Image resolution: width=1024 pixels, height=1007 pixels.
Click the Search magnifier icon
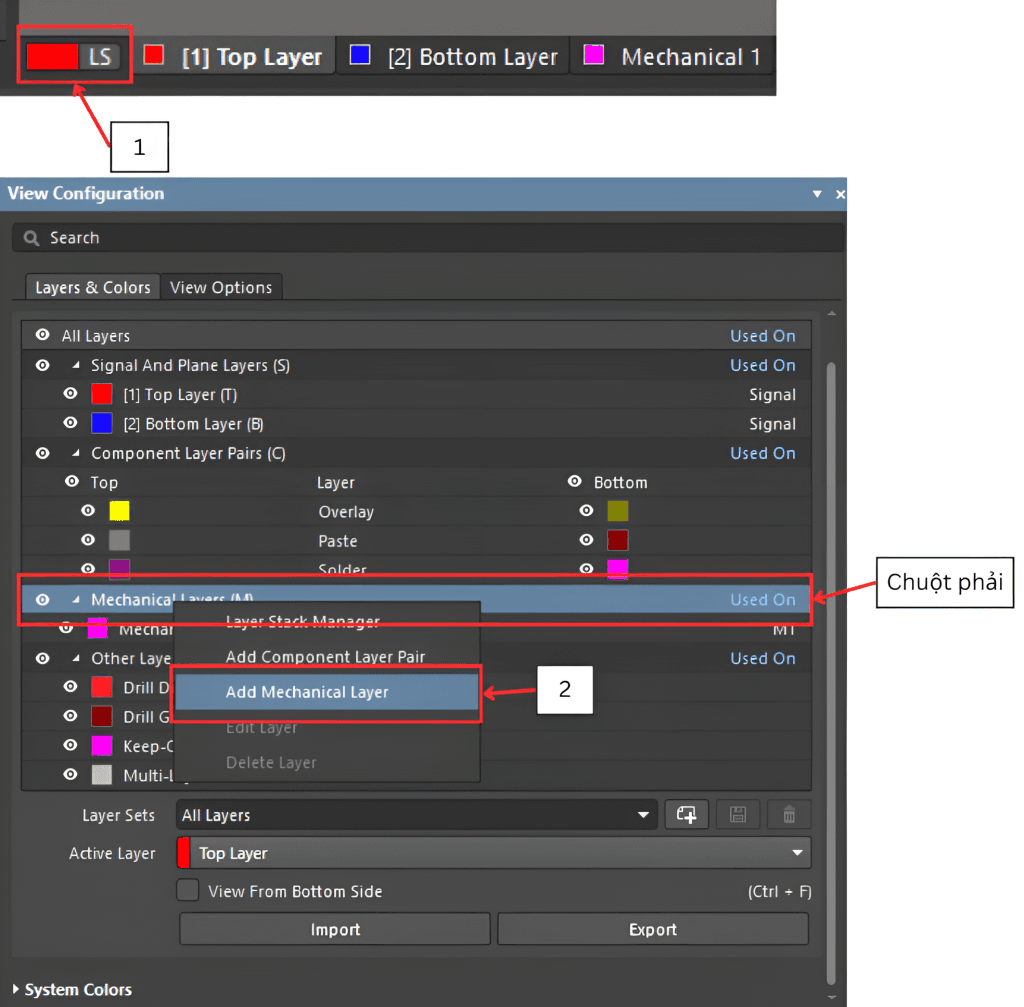click(x=32, y=238)
